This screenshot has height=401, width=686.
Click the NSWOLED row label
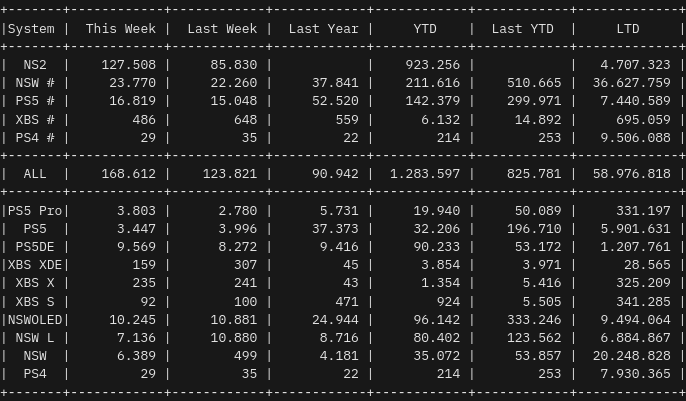click(35, 320)
